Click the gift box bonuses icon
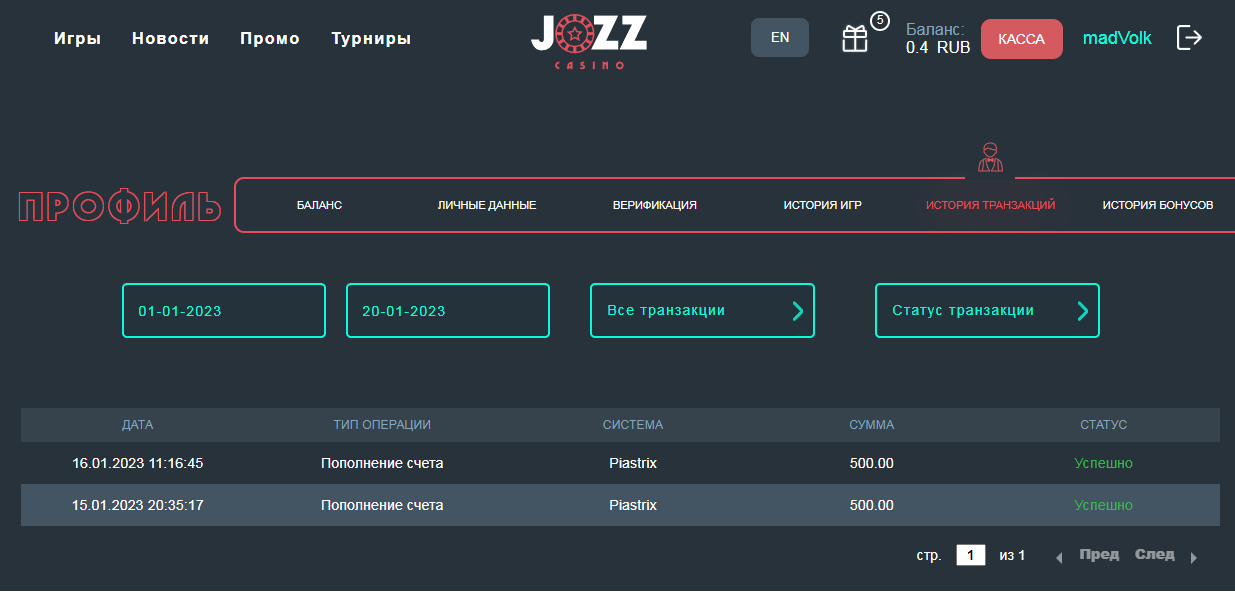 [855, 39]
